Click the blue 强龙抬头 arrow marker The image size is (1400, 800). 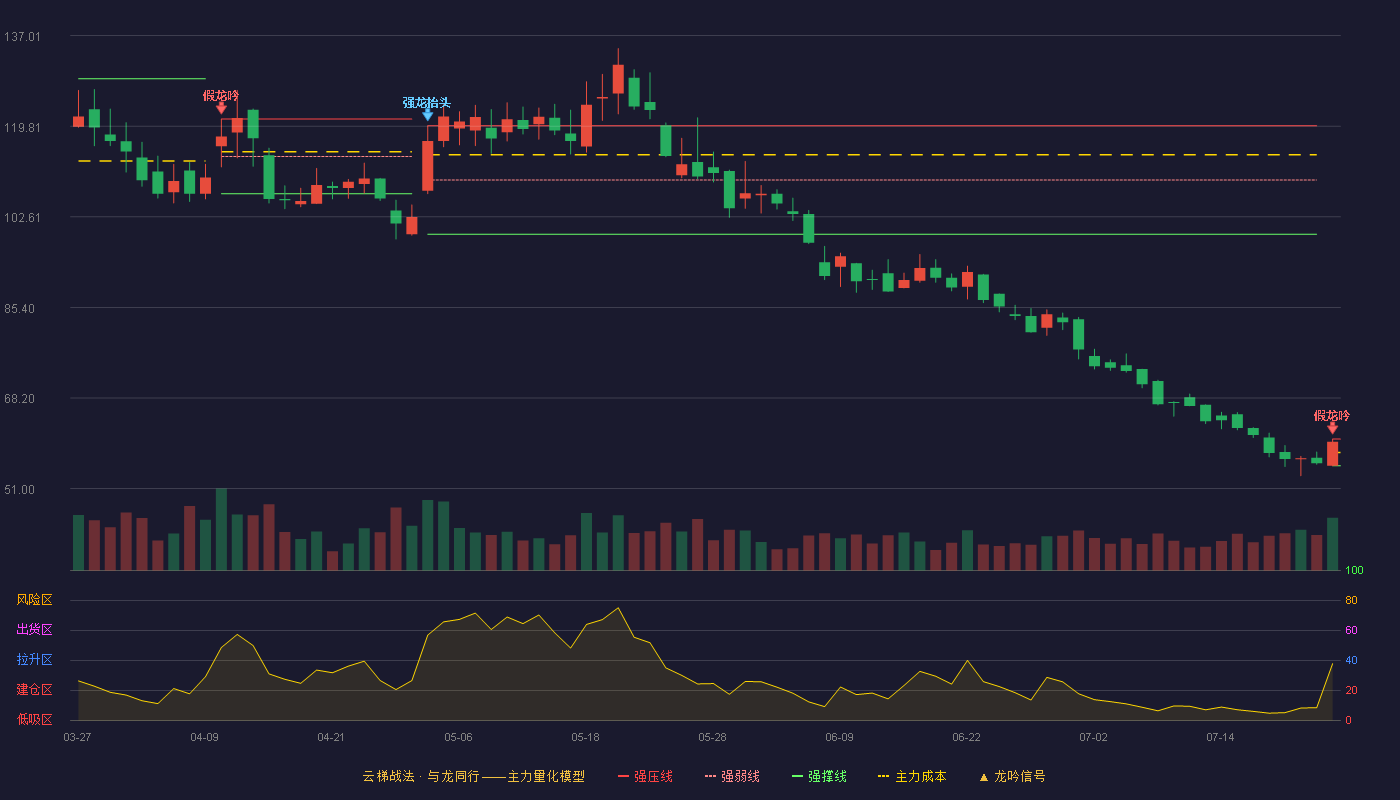point(428,115)
